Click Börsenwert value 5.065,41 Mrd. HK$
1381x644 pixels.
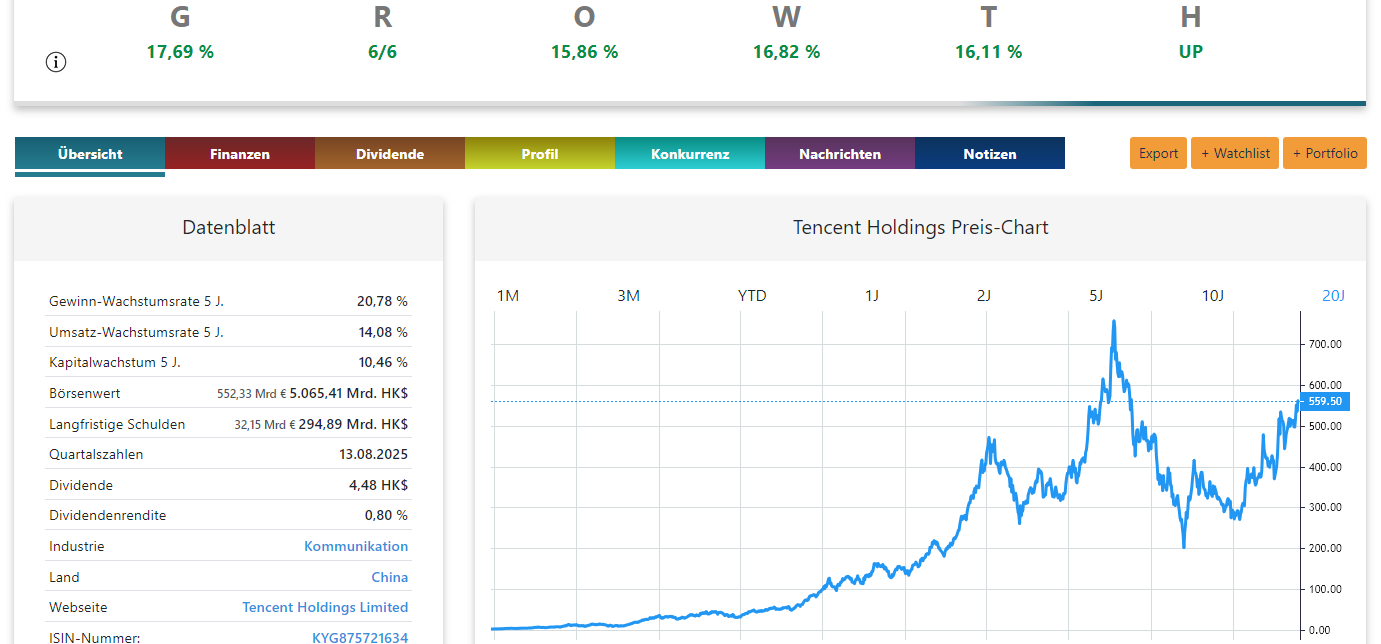click(x=349, y=393)
